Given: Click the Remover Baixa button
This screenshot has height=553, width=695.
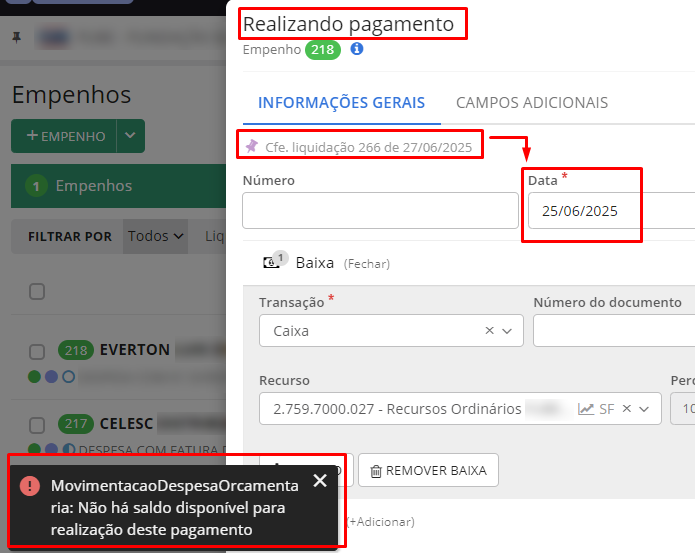Looking at the screenshot, I should [428, 470].
